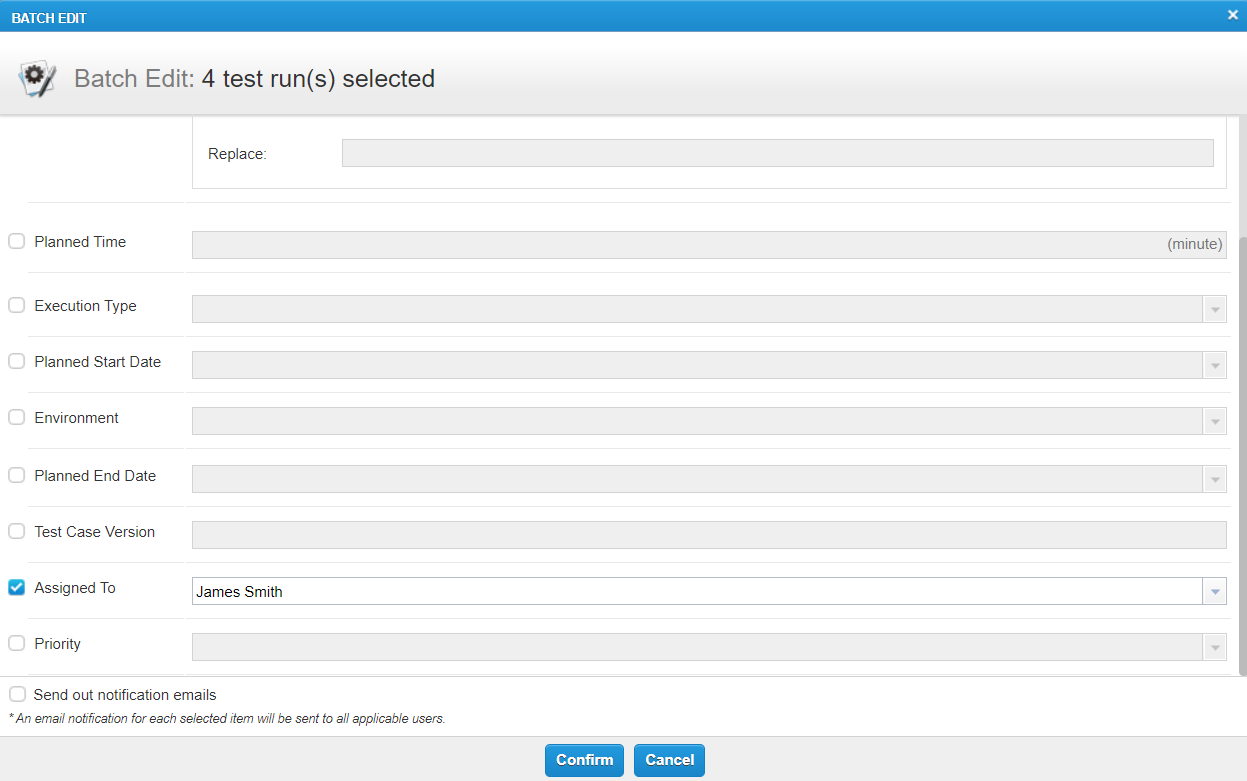
Task: Toggle Send out notification emails
Action: [x=18, y=694]
